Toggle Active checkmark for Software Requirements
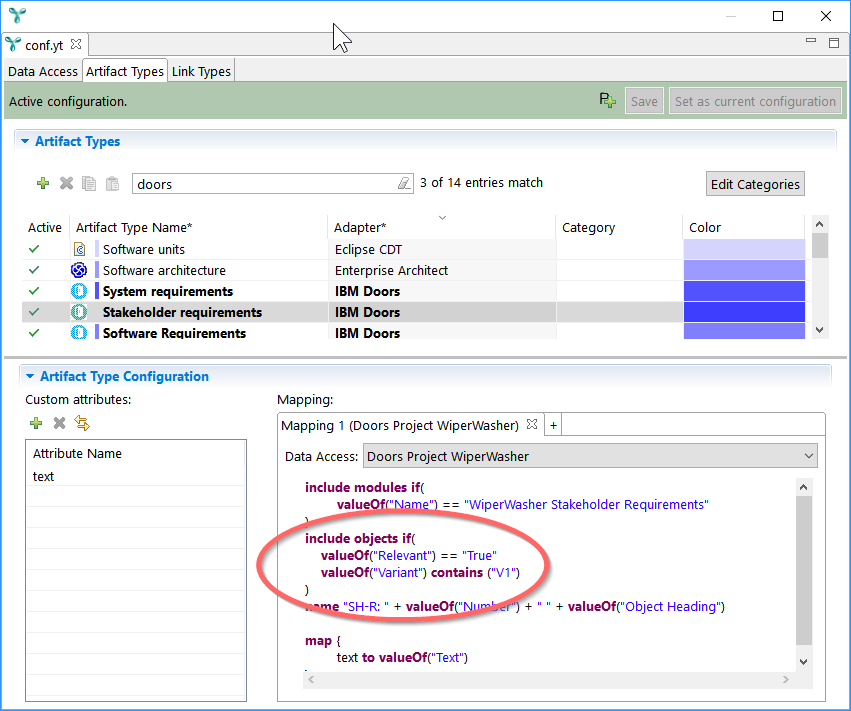The image size is (851, 711). point(34,333)
